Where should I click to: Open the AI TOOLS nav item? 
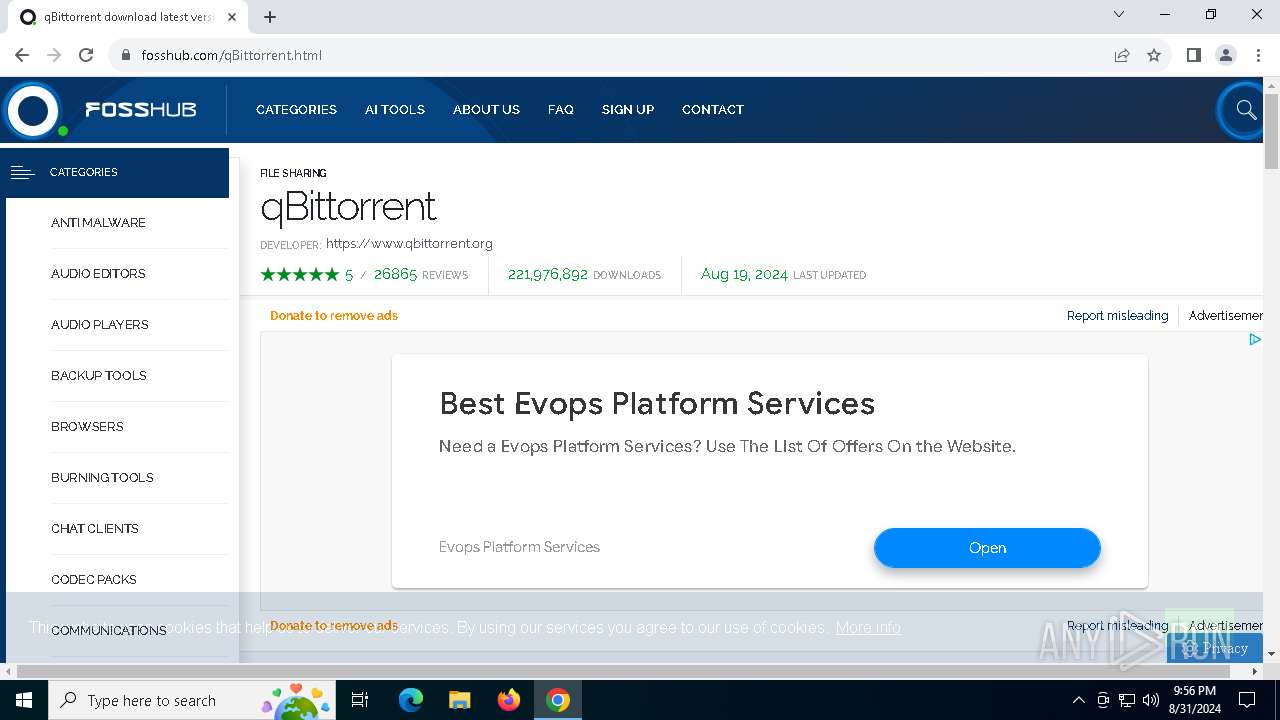395,110
